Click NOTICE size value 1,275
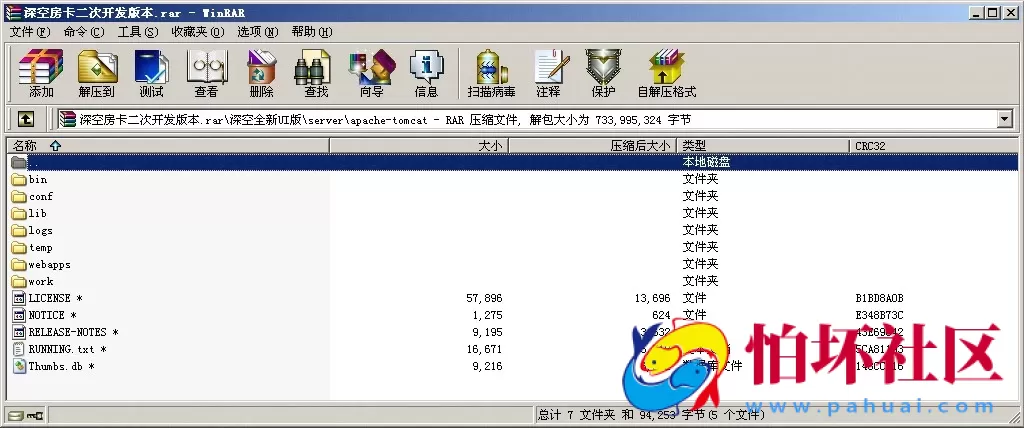1024x428 pixels. pos(487,315)
